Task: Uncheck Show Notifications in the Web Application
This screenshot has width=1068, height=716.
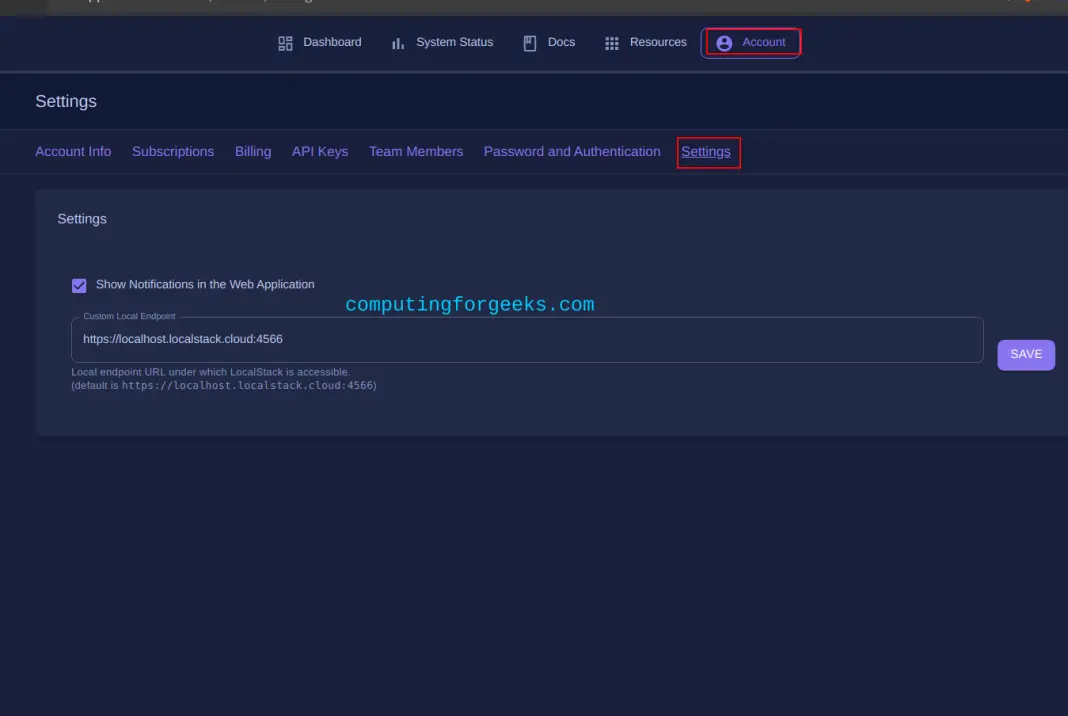Action: tap(79, 285)
